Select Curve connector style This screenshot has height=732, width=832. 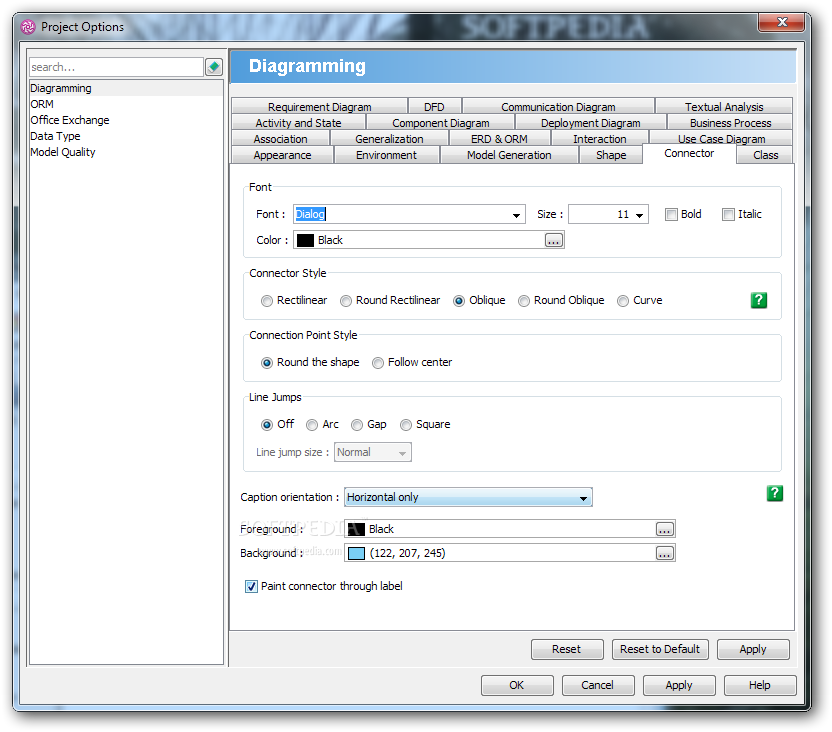pyautogui.click(x=623, y=301)
